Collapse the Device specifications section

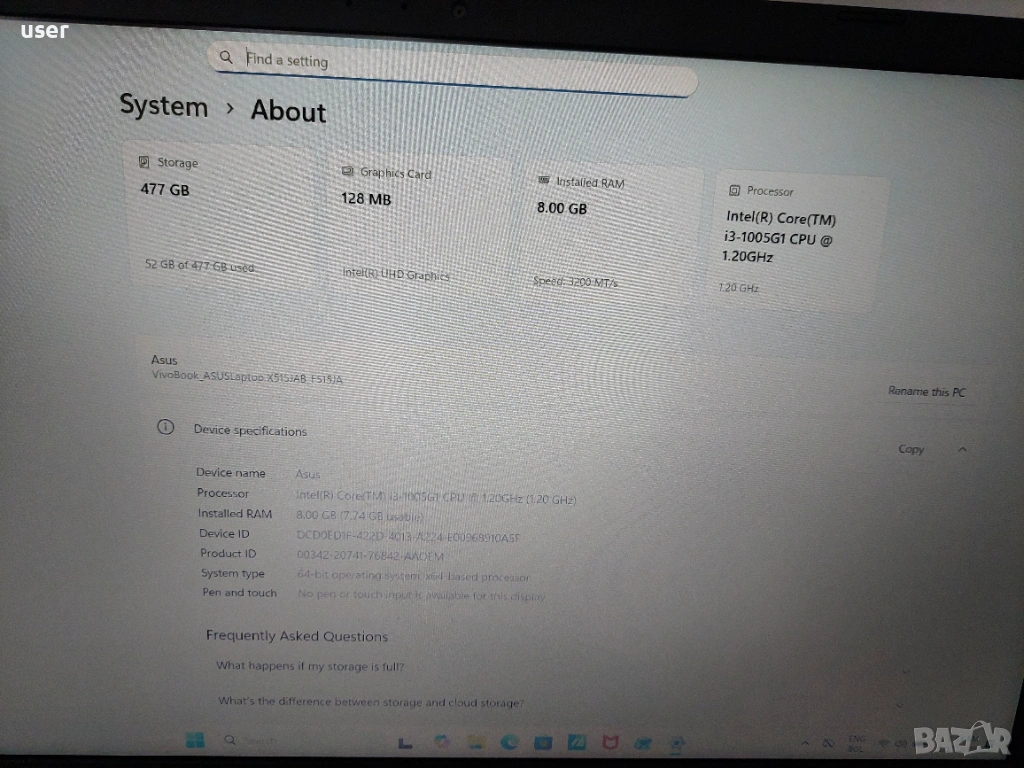[x=962, y=450]
